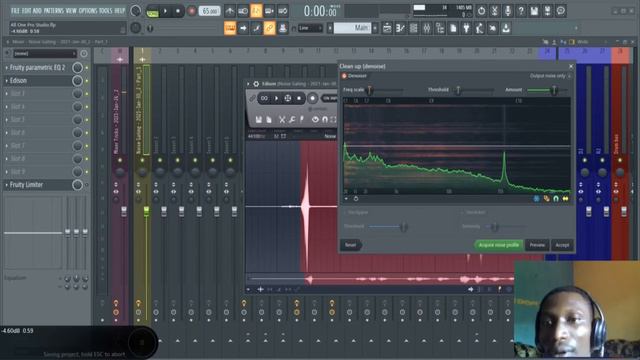Open the TOOLS menu
Screen dimensions: 640x360
pos(106,11)
